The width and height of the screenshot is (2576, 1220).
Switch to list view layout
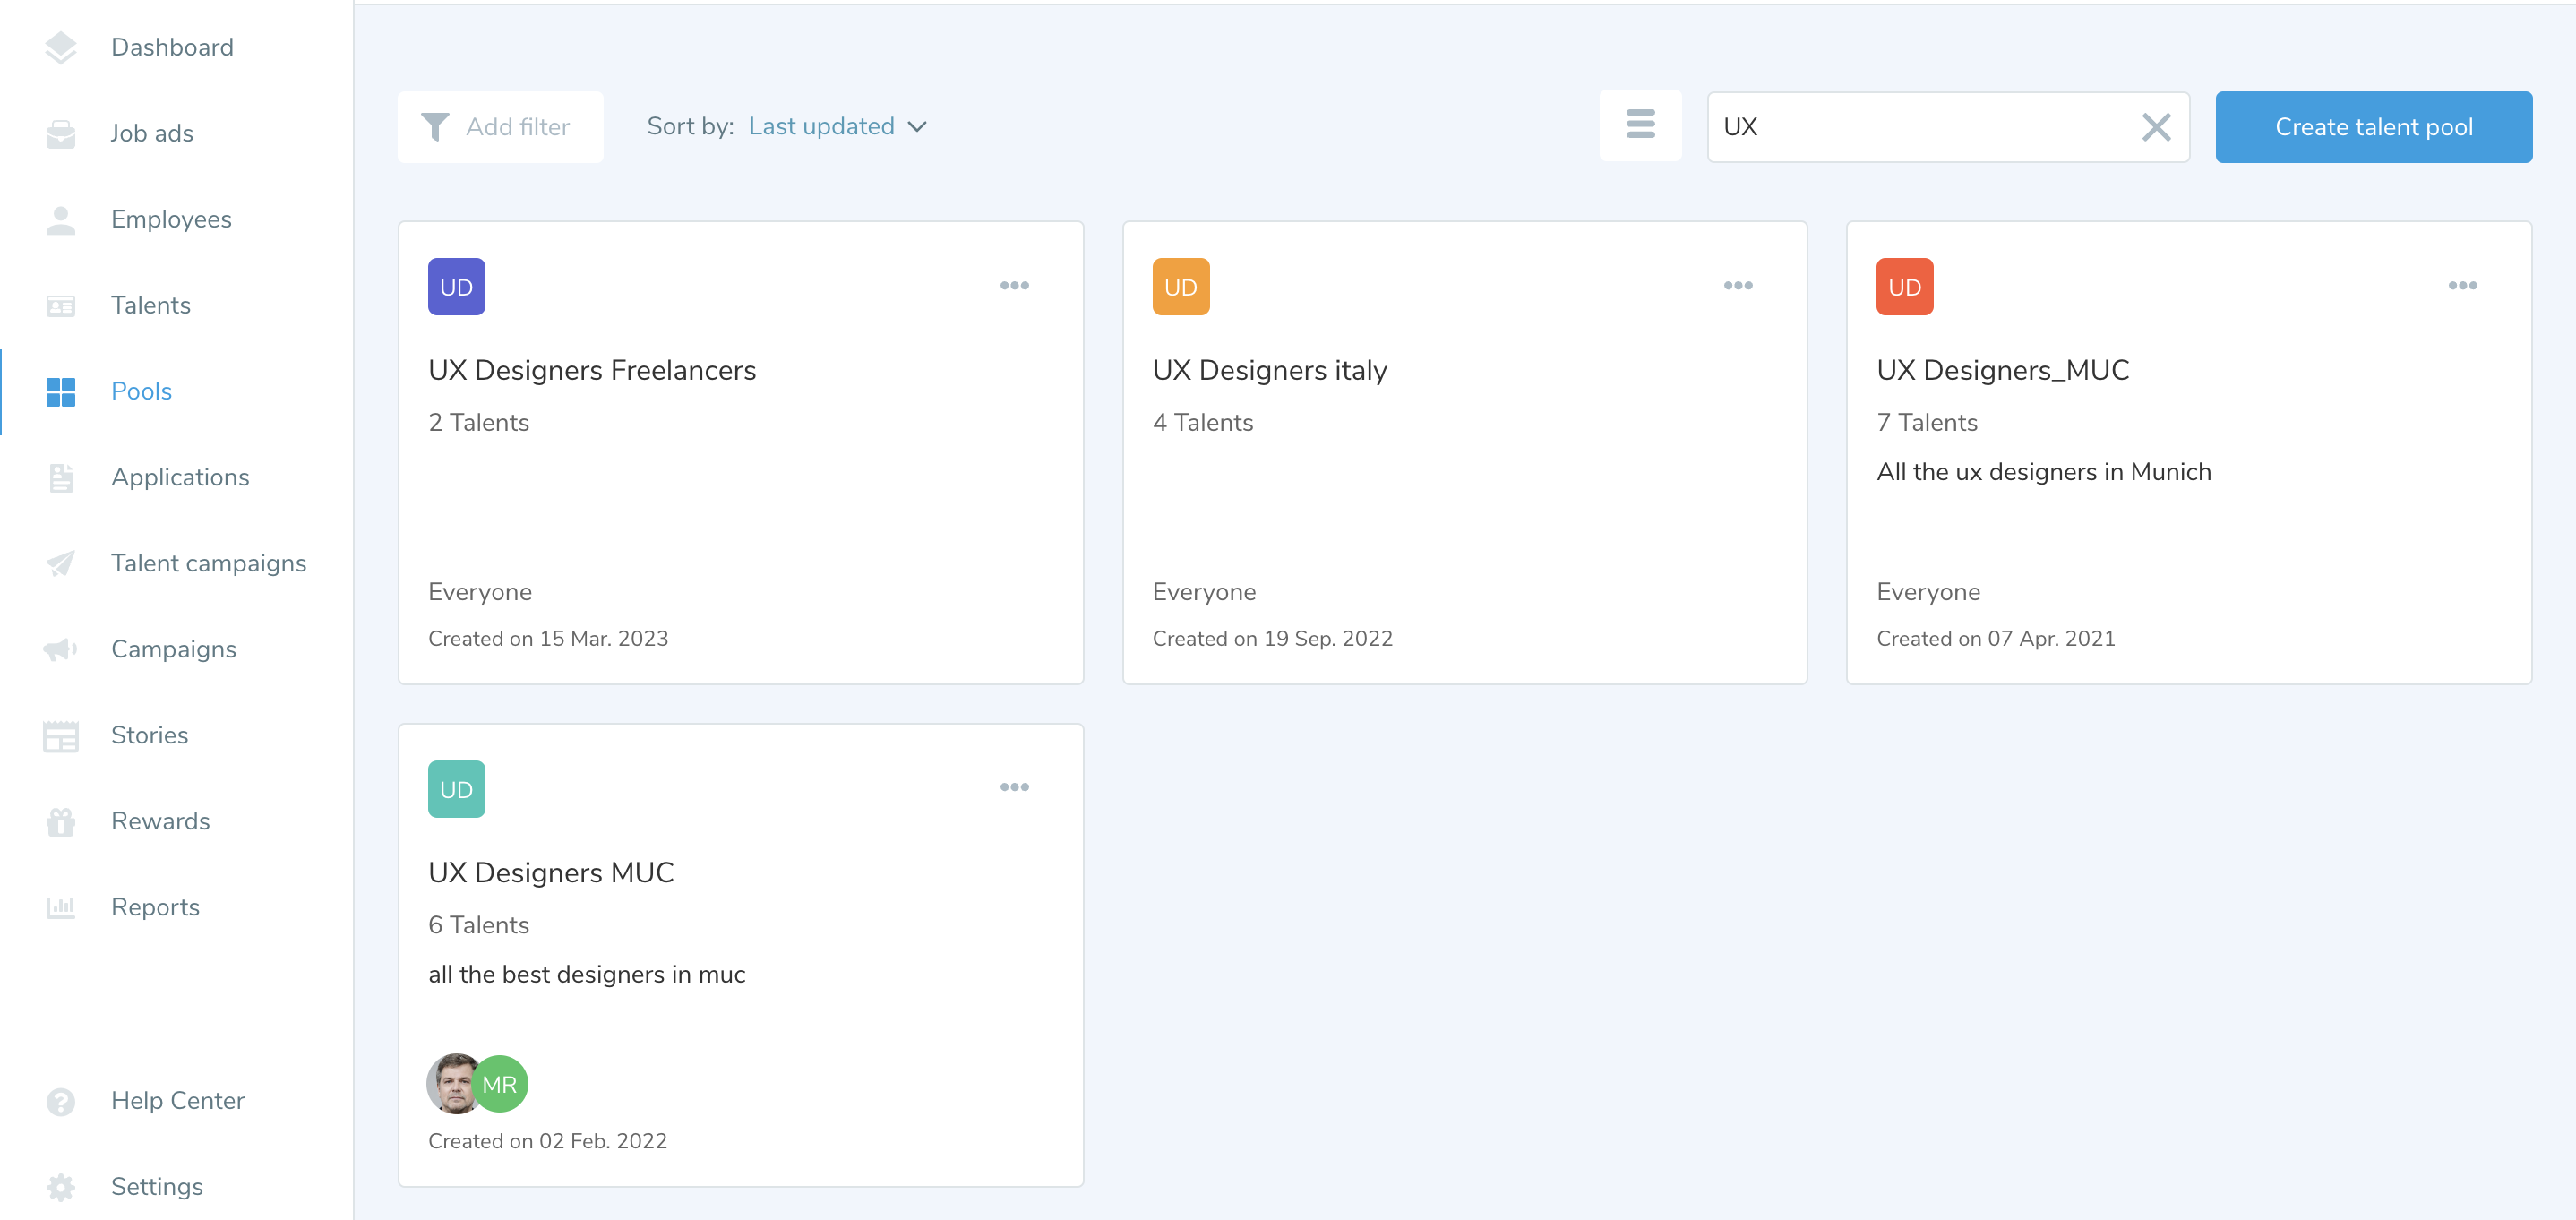[x=1640, y=126]
